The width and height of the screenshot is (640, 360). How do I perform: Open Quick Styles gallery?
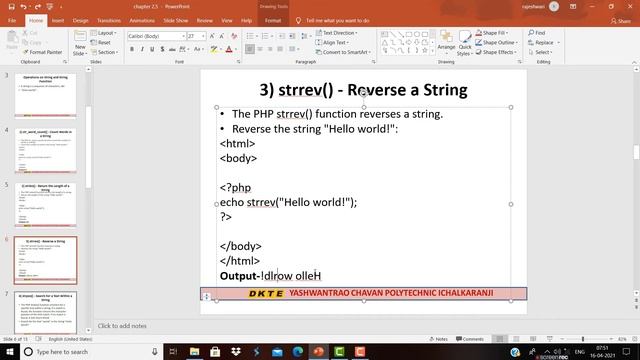click(464, 43)
